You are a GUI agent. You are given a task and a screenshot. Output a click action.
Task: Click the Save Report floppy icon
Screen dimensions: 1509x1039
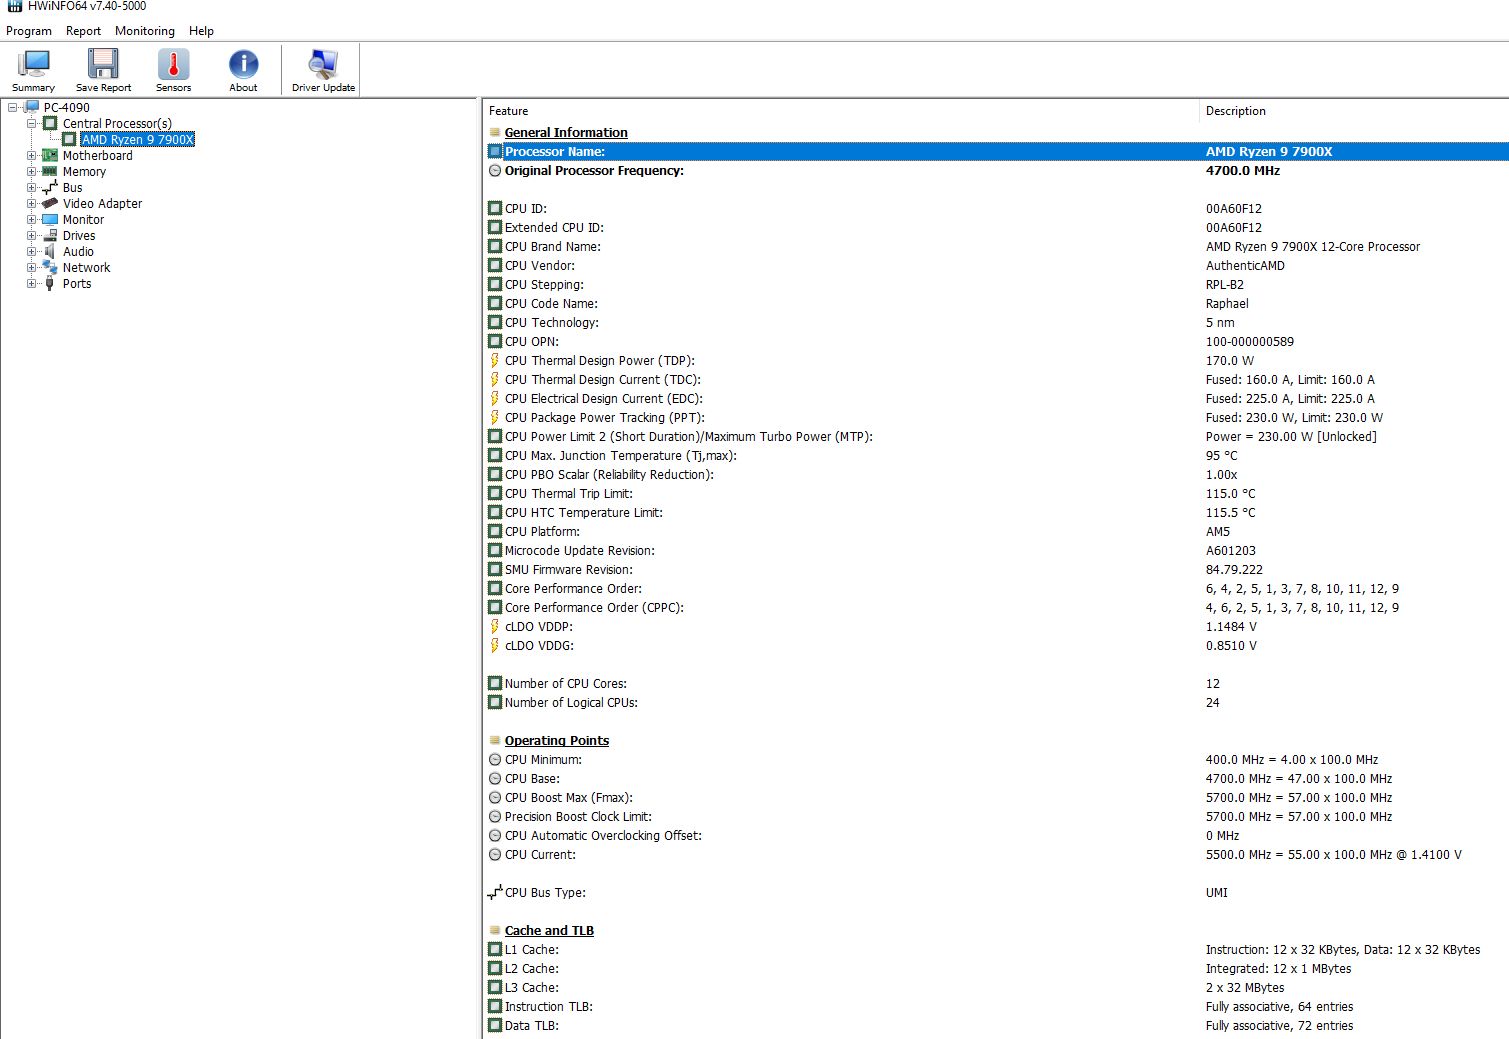tap(103, 64)
